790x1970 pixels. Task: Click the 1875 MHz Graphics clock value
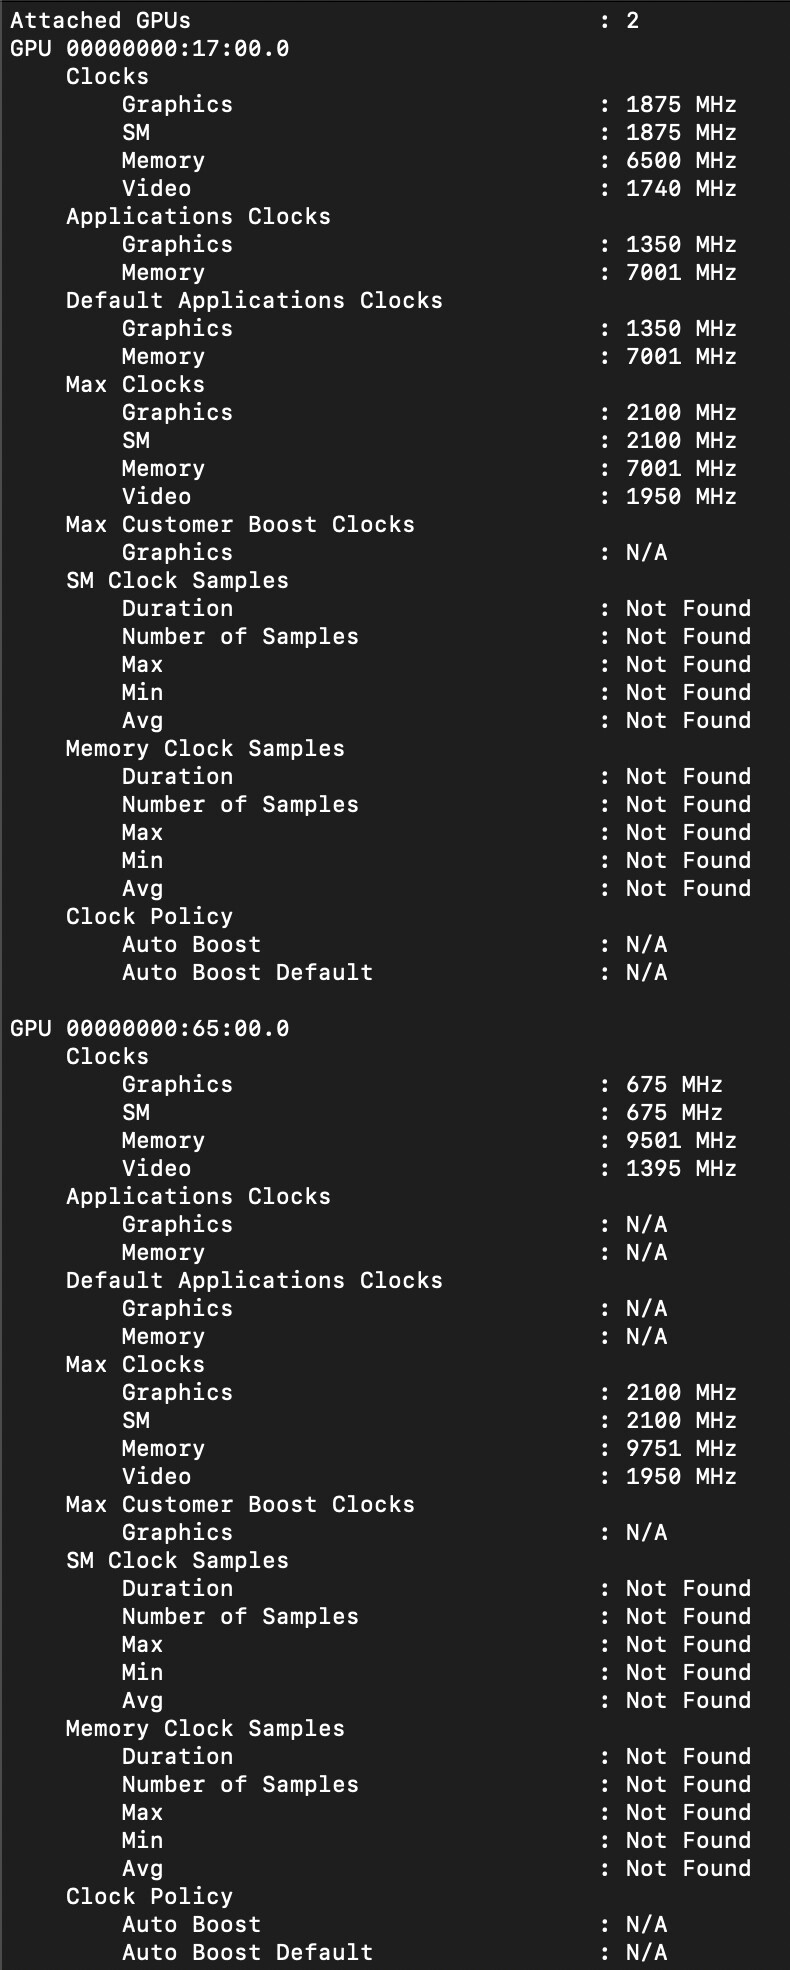point(681,104)
